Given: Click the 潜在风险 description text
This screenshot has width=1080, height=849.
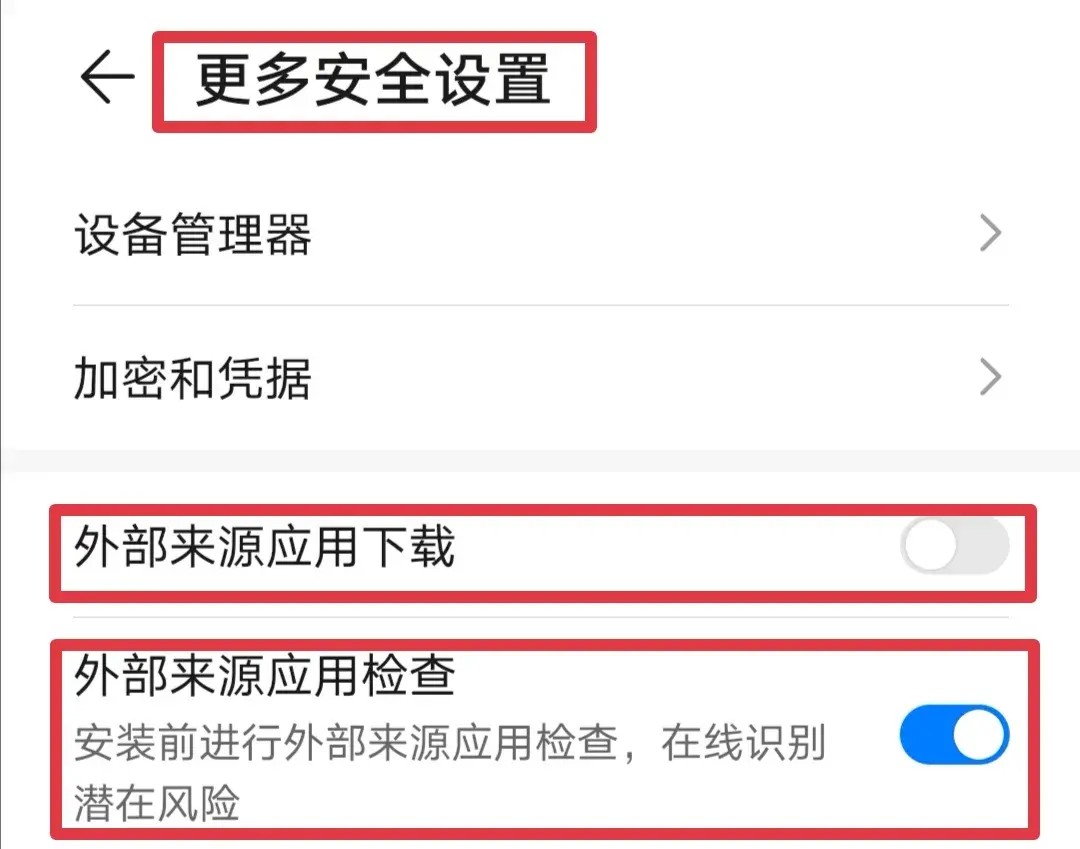Looking at the screenshot, I should [x=156, y=803].
